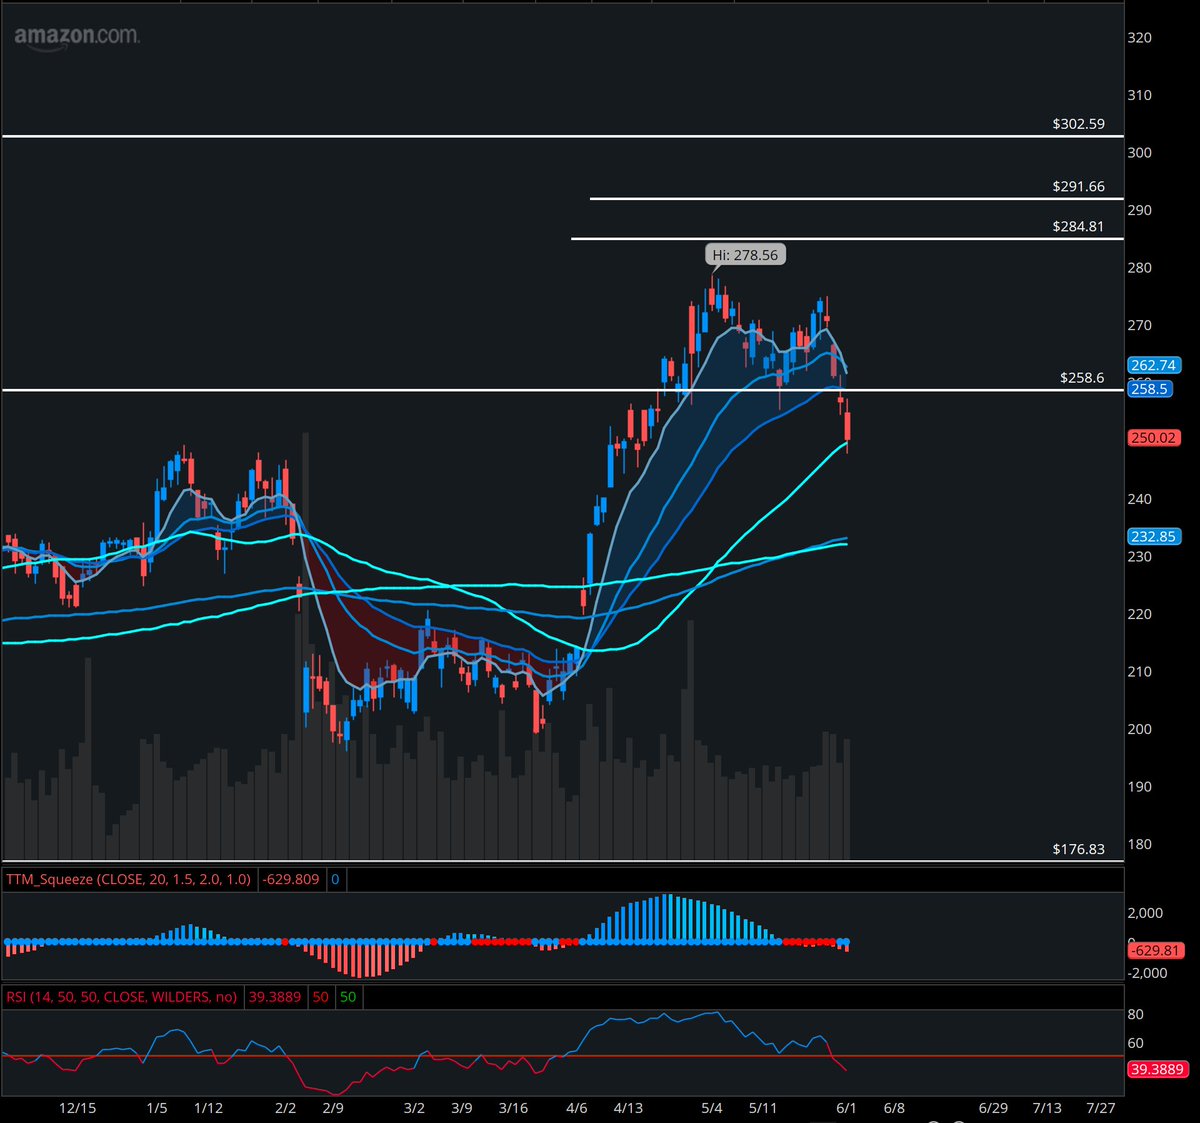This screenshot has width=1200, height=1123.
Task: Open the TTM_Squeeze study title
Action: pyautogui.click(x=129, y=879)
